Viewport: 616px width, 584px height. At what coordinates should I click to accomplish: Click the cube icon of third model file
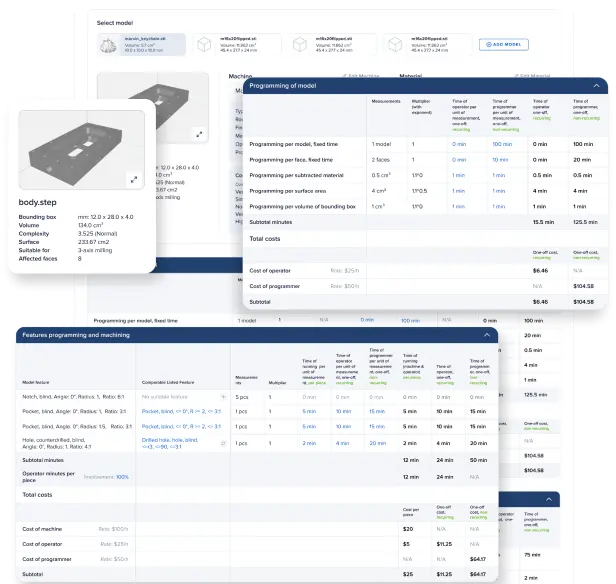[x=299, y=45]
